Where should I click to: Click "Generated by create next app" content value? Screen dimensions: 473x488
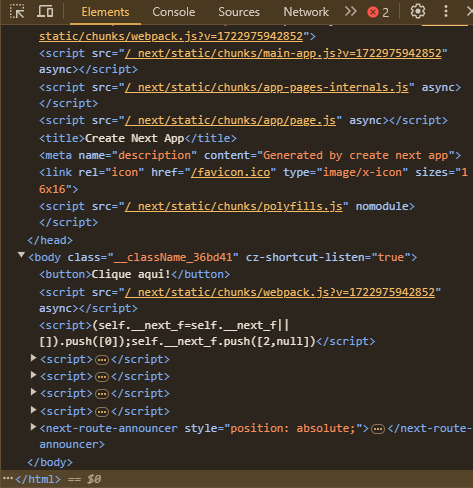(x=356, y=155)
